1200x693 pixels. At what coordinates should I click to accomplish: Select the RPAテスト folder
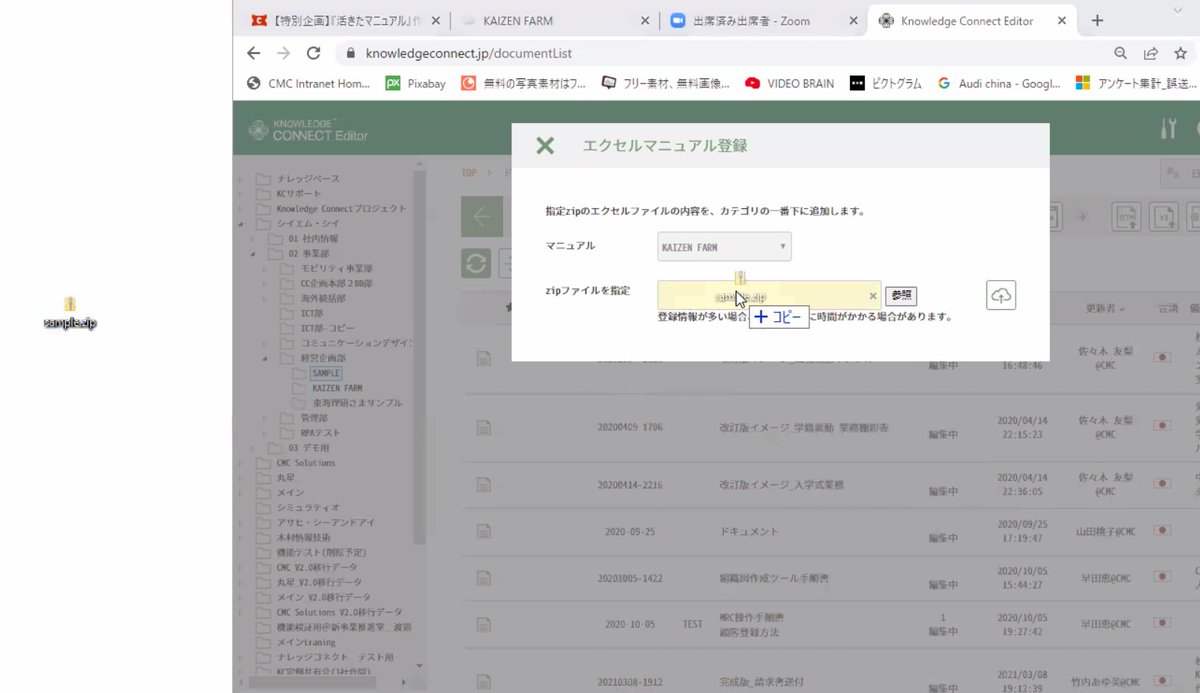tap(320, 433)
